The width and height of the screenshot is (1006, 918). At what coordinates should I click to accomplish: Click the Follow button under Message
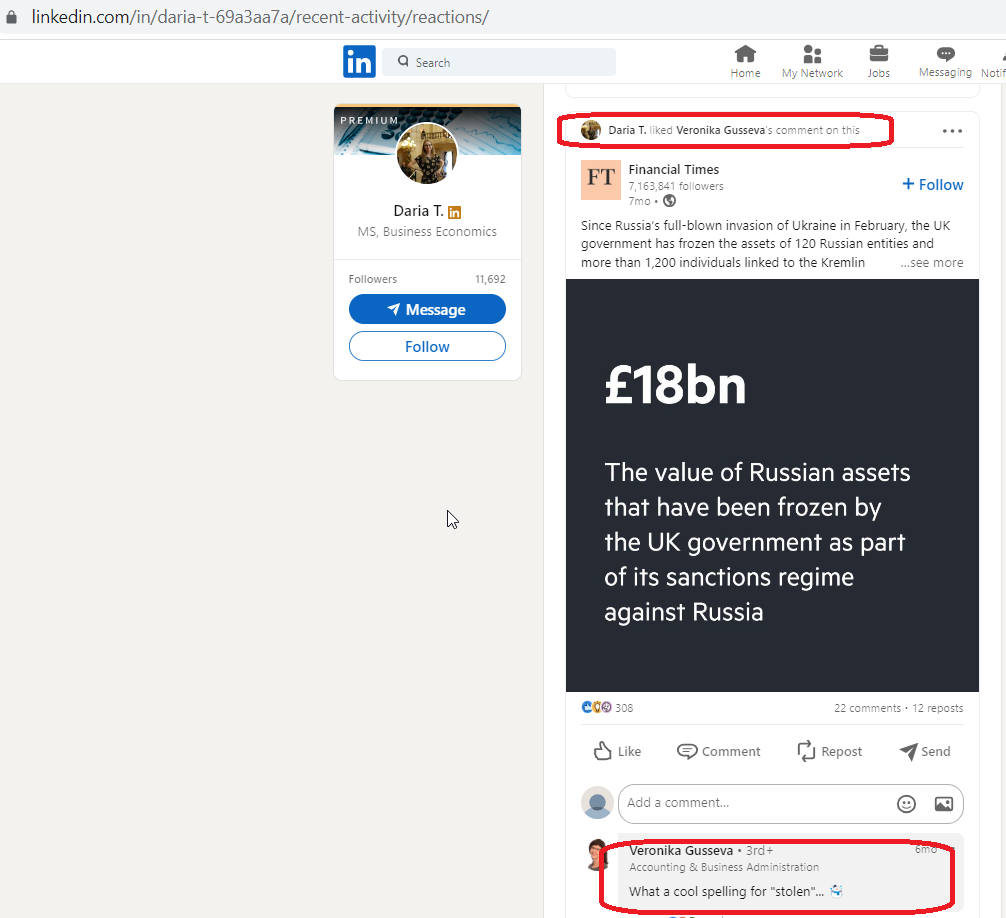(427, 346)
